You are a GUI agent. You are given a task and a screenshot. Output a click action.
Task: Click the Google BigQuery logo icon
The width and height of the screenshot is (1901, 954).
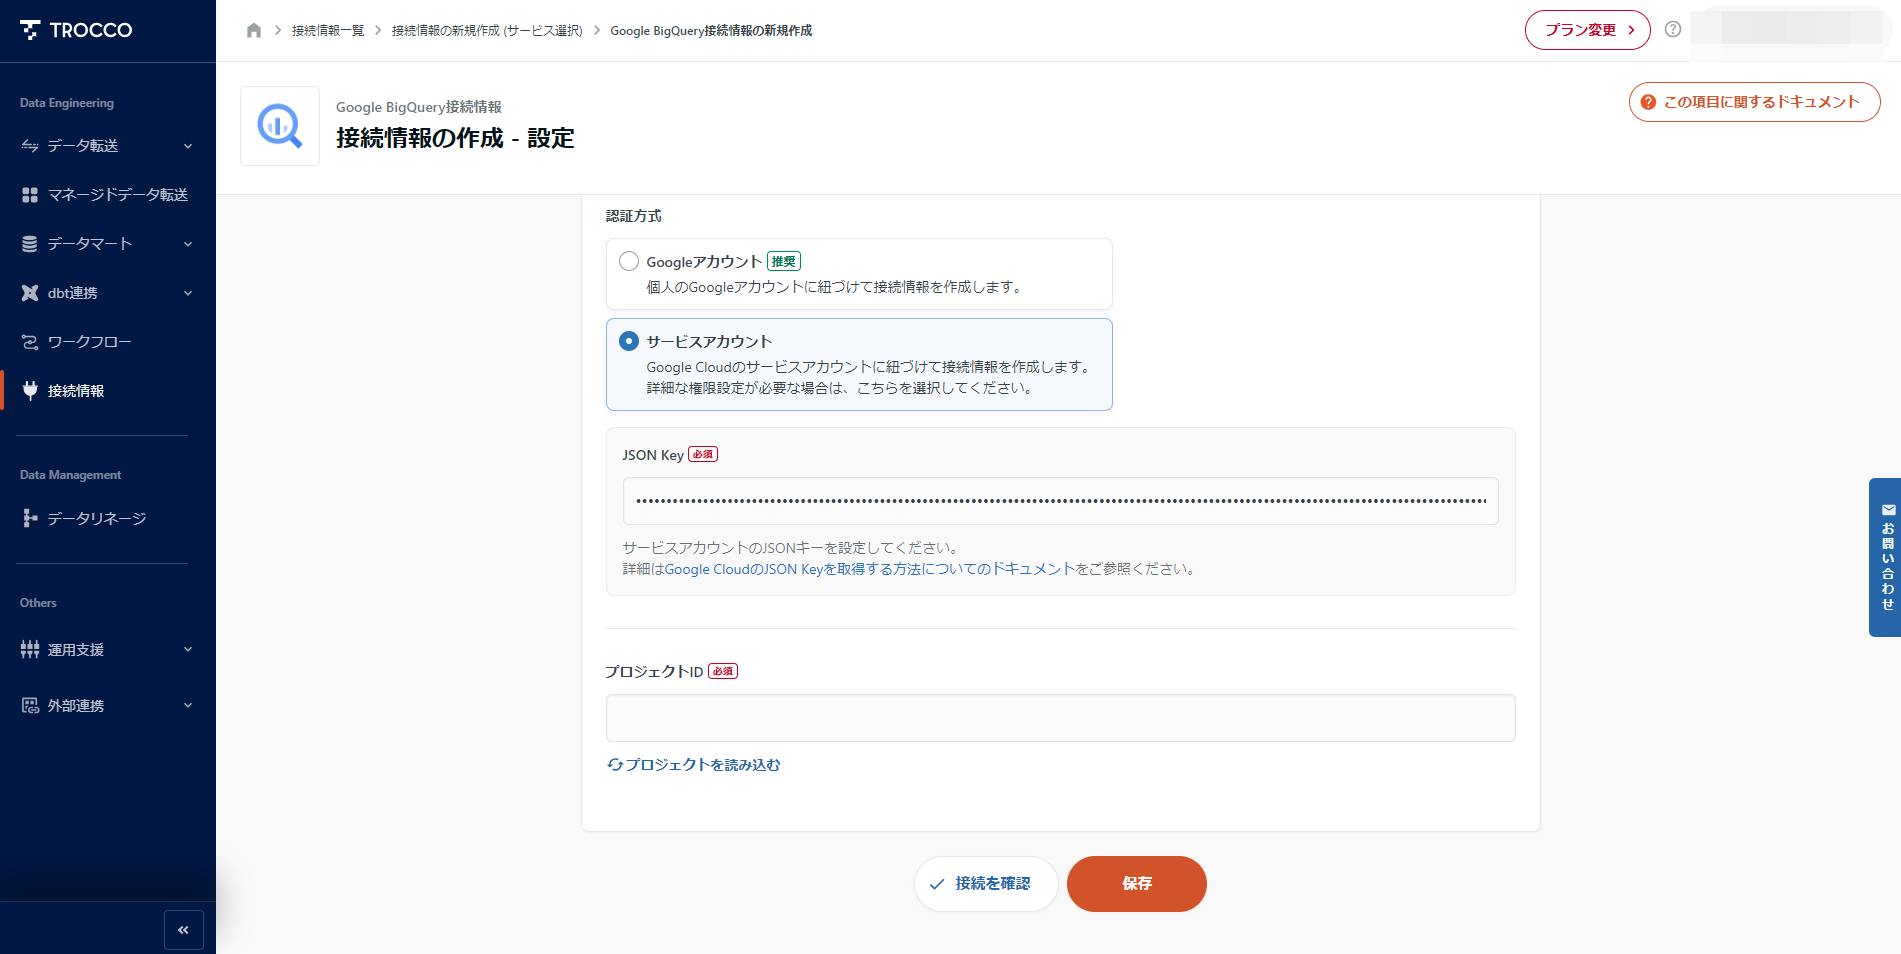point(280,126)
